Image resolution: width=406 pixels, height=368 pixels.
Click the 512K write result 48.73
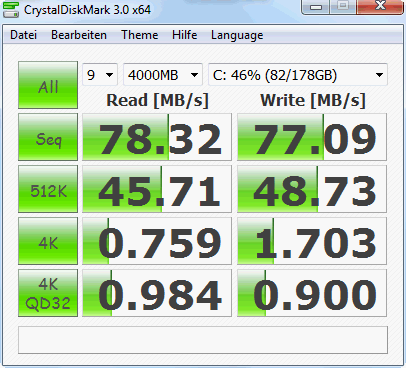pyautogui.click(x=312, y=189)
